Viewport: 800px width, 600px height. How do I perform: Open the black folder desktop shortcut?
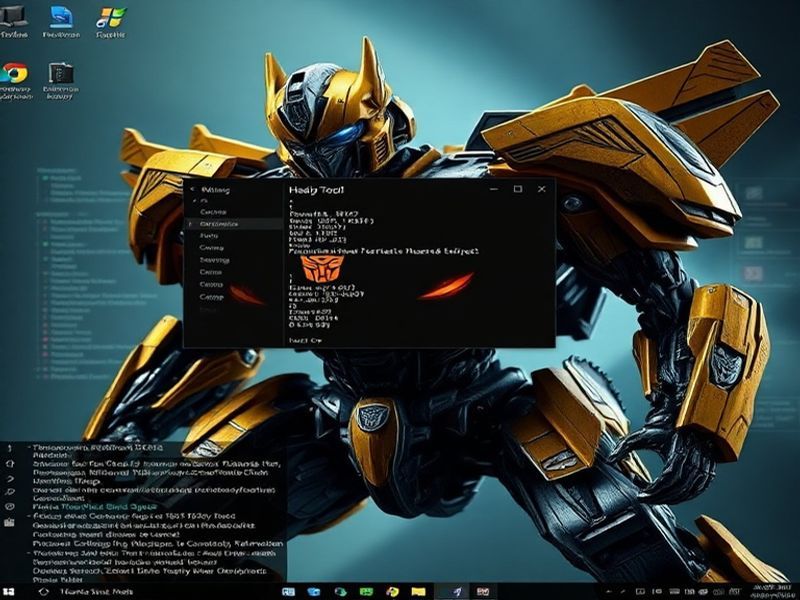pos(61,81)
